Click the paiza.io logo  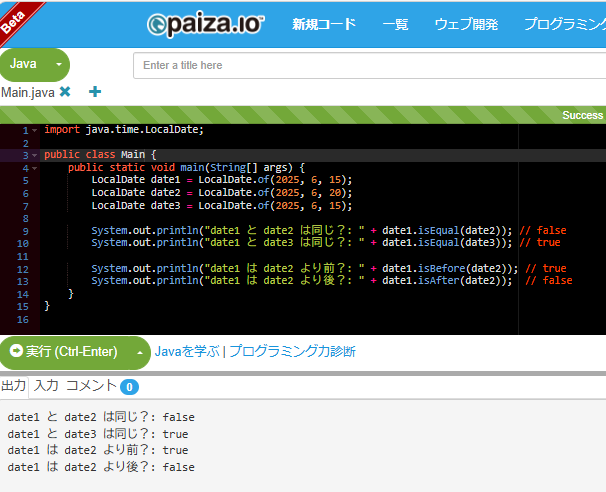point(205,24)
